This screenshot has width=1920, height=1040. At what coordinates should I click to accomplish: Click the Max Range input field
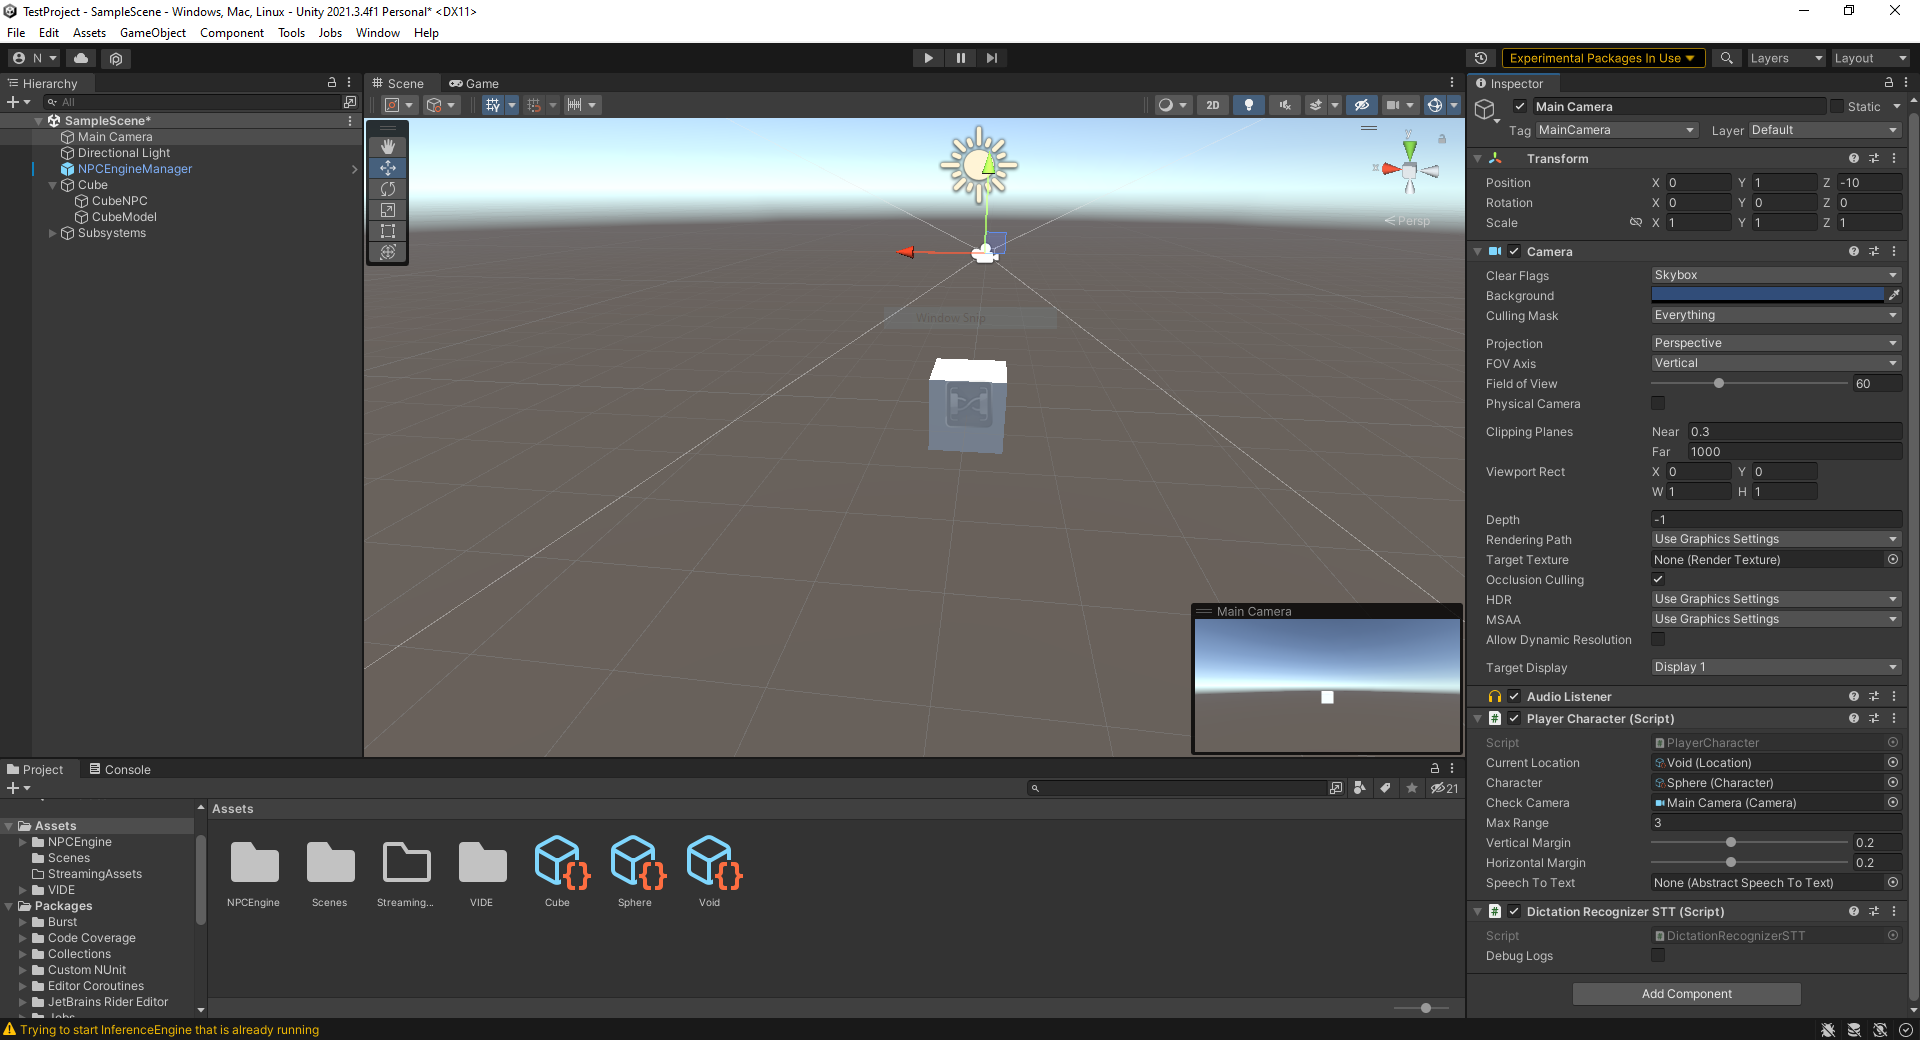[x=1776, y=823]
